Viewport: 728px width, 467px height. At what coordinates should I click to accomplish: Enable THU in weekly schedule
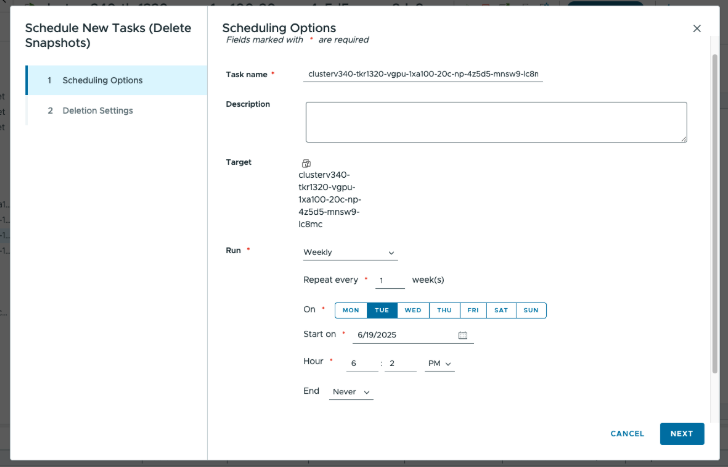click(444, 310)
